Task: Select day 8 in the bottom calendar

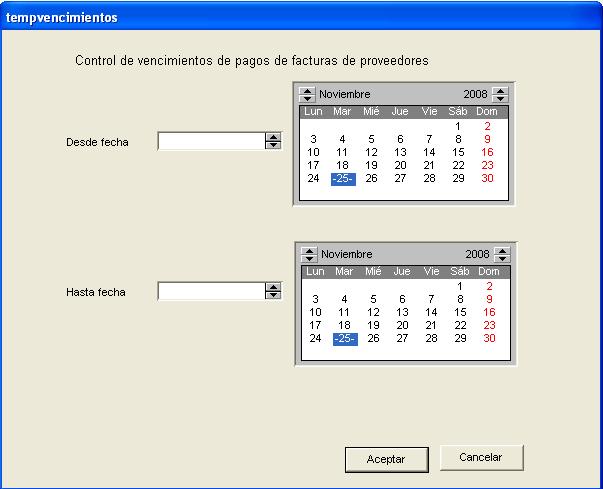Action: point(460,299)
